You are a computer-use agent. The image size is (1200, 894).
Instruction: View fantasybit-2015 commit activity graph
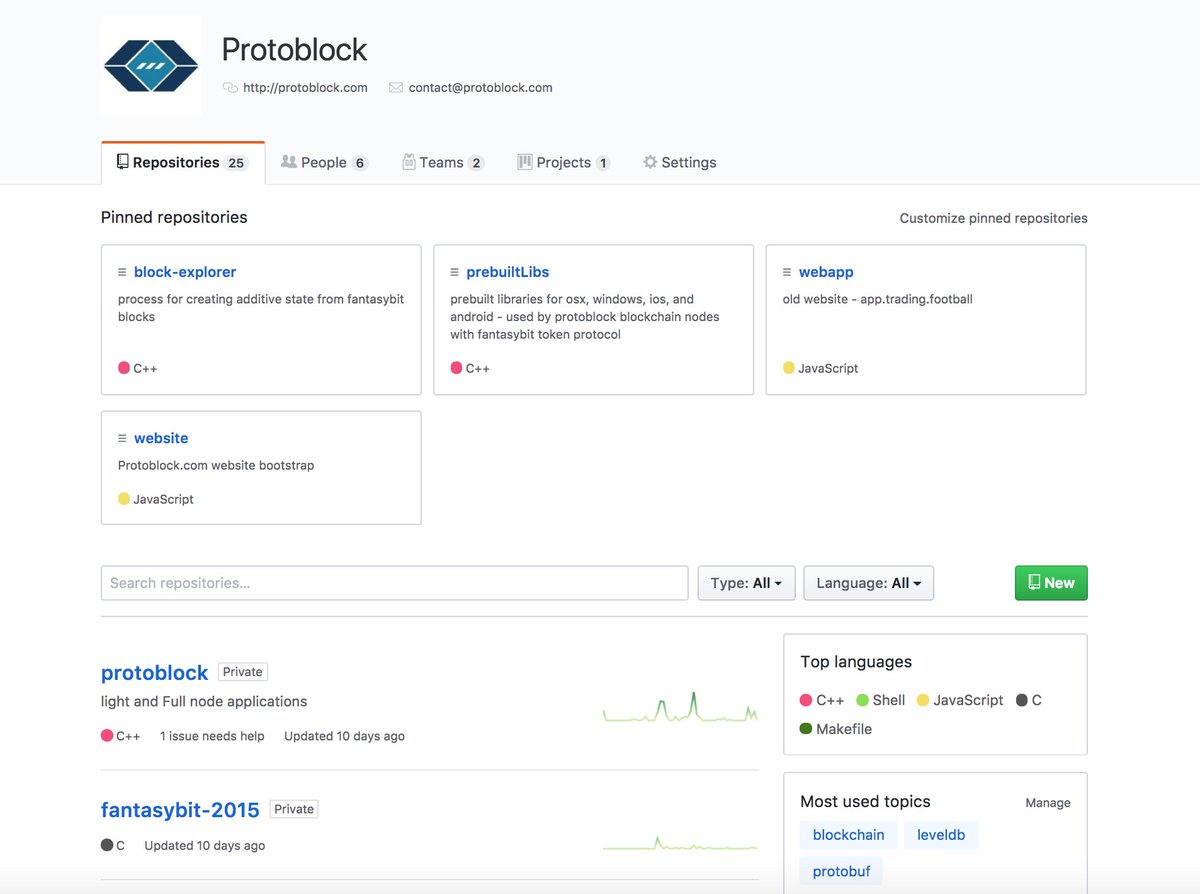pyautogui.click(x=680, y=843)
